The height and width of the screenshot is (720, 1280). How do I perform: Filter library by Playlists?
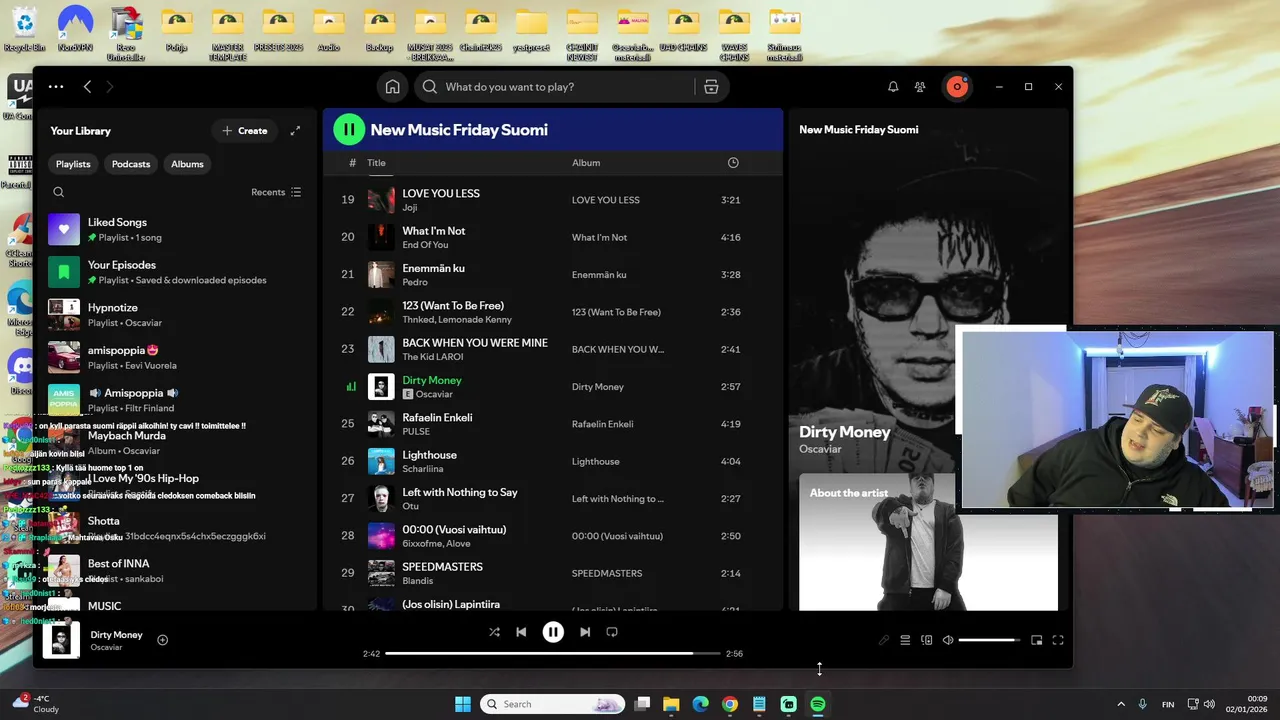coord(73,164)
